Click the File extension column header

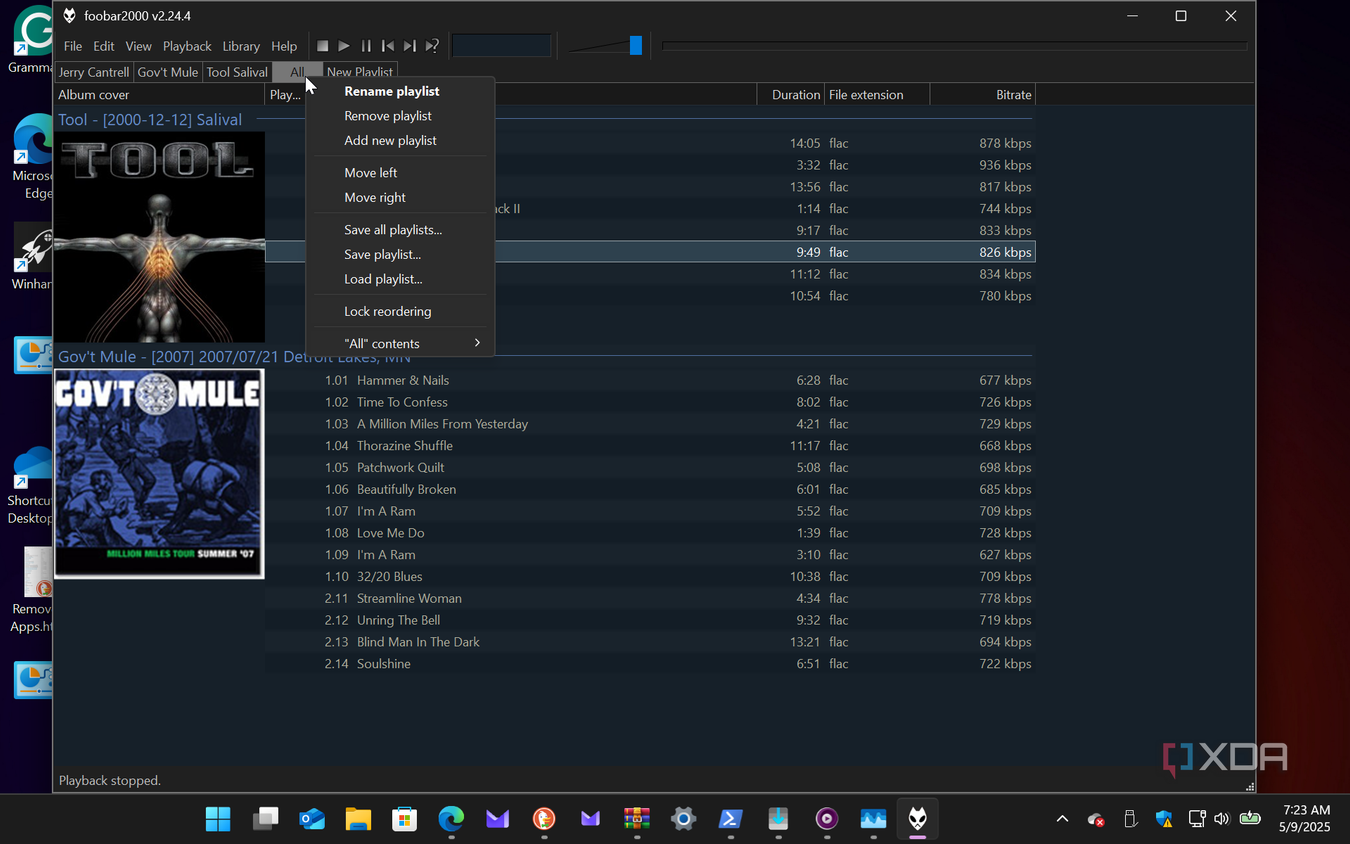pyautogui.click(x=877, y=95)
